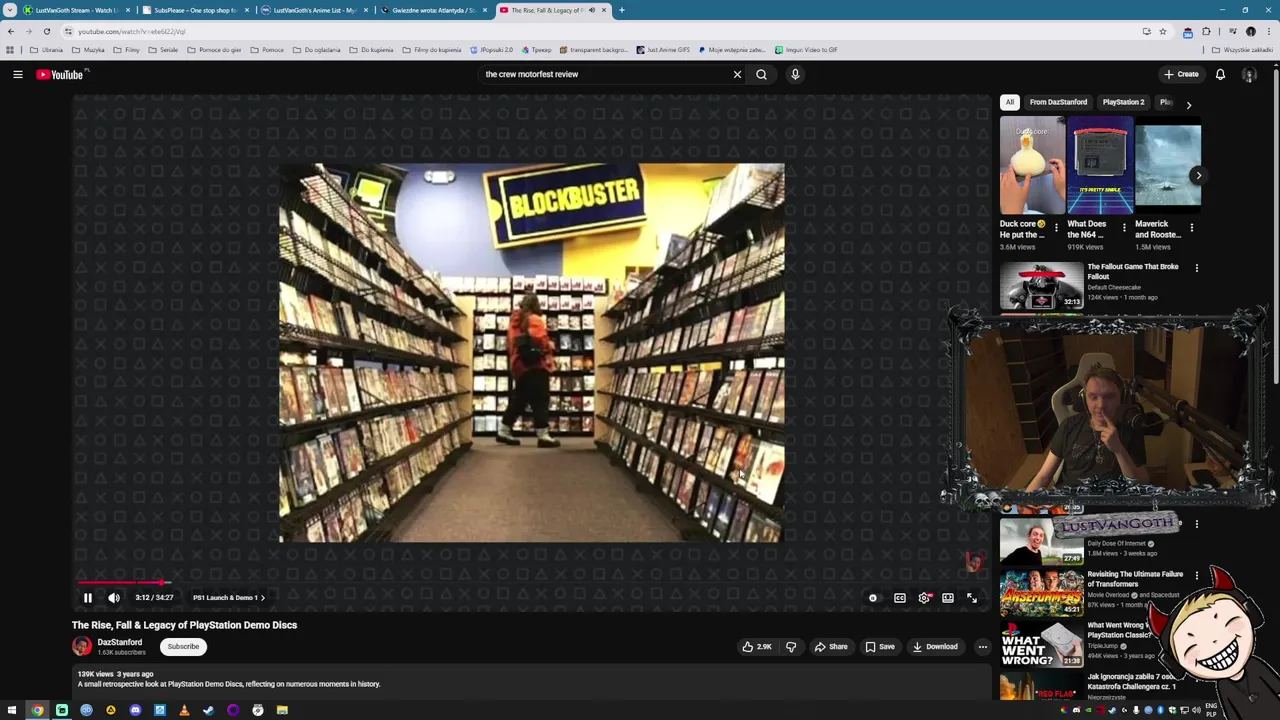Expand the PS1 Launch & Demo 1 chapter
The height and width of the screenshot is (720, 1280).
point(229,598)
